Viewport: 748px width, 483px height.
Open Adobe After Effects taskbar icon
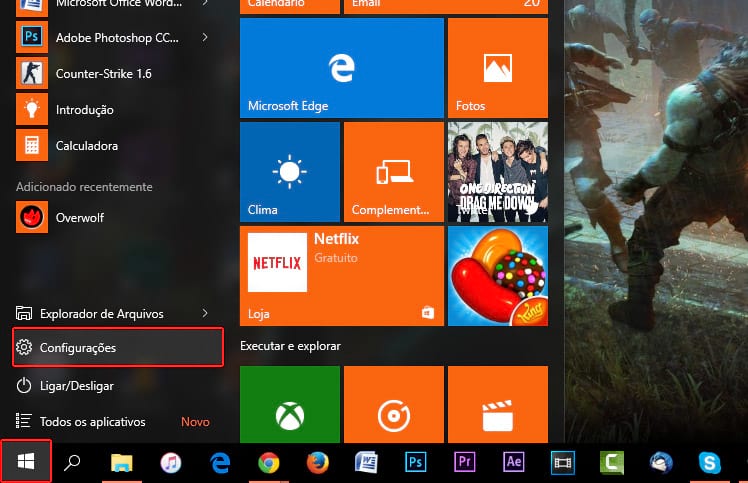pyautogui.click(x=514, y=462)
